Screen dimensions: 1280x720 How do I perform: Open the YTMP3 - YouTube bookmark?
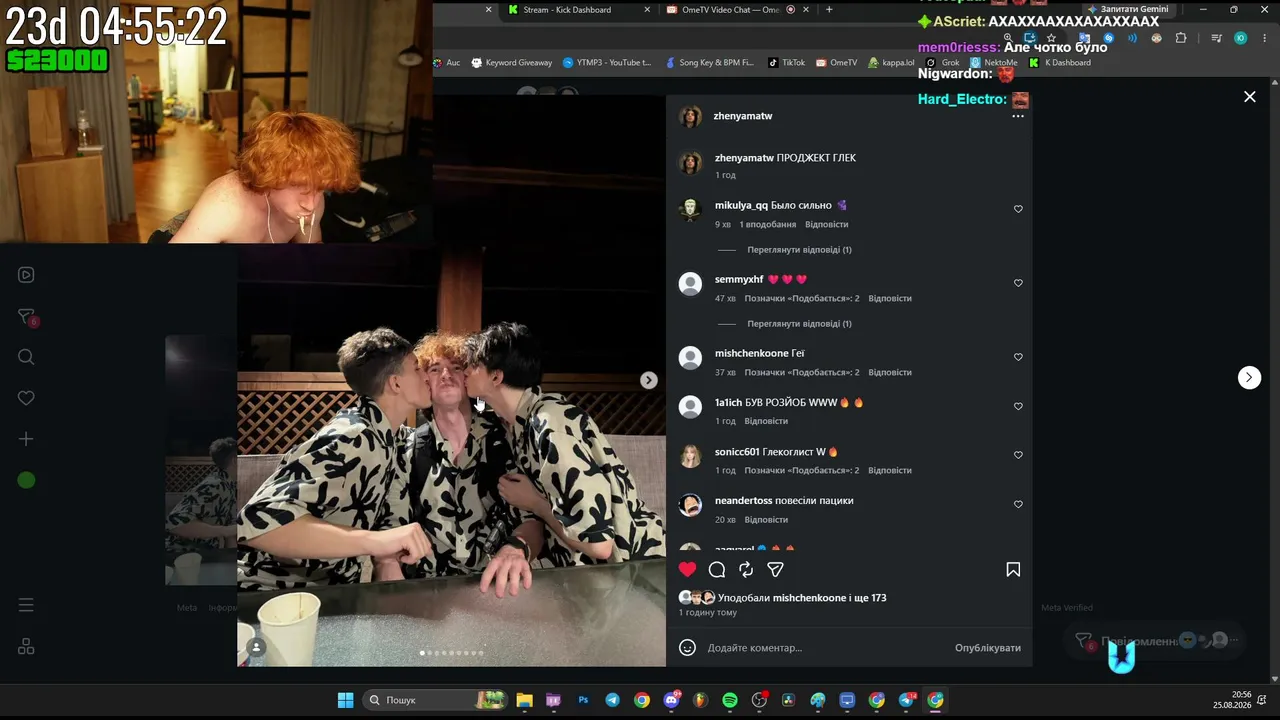click(607, 63)
